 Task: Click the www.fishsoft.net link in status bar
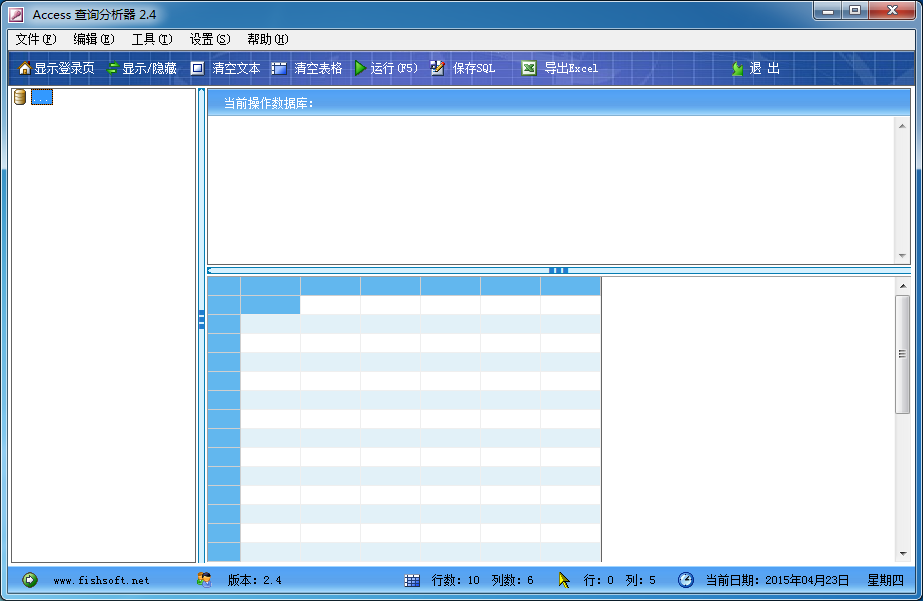tap(101, 580)
